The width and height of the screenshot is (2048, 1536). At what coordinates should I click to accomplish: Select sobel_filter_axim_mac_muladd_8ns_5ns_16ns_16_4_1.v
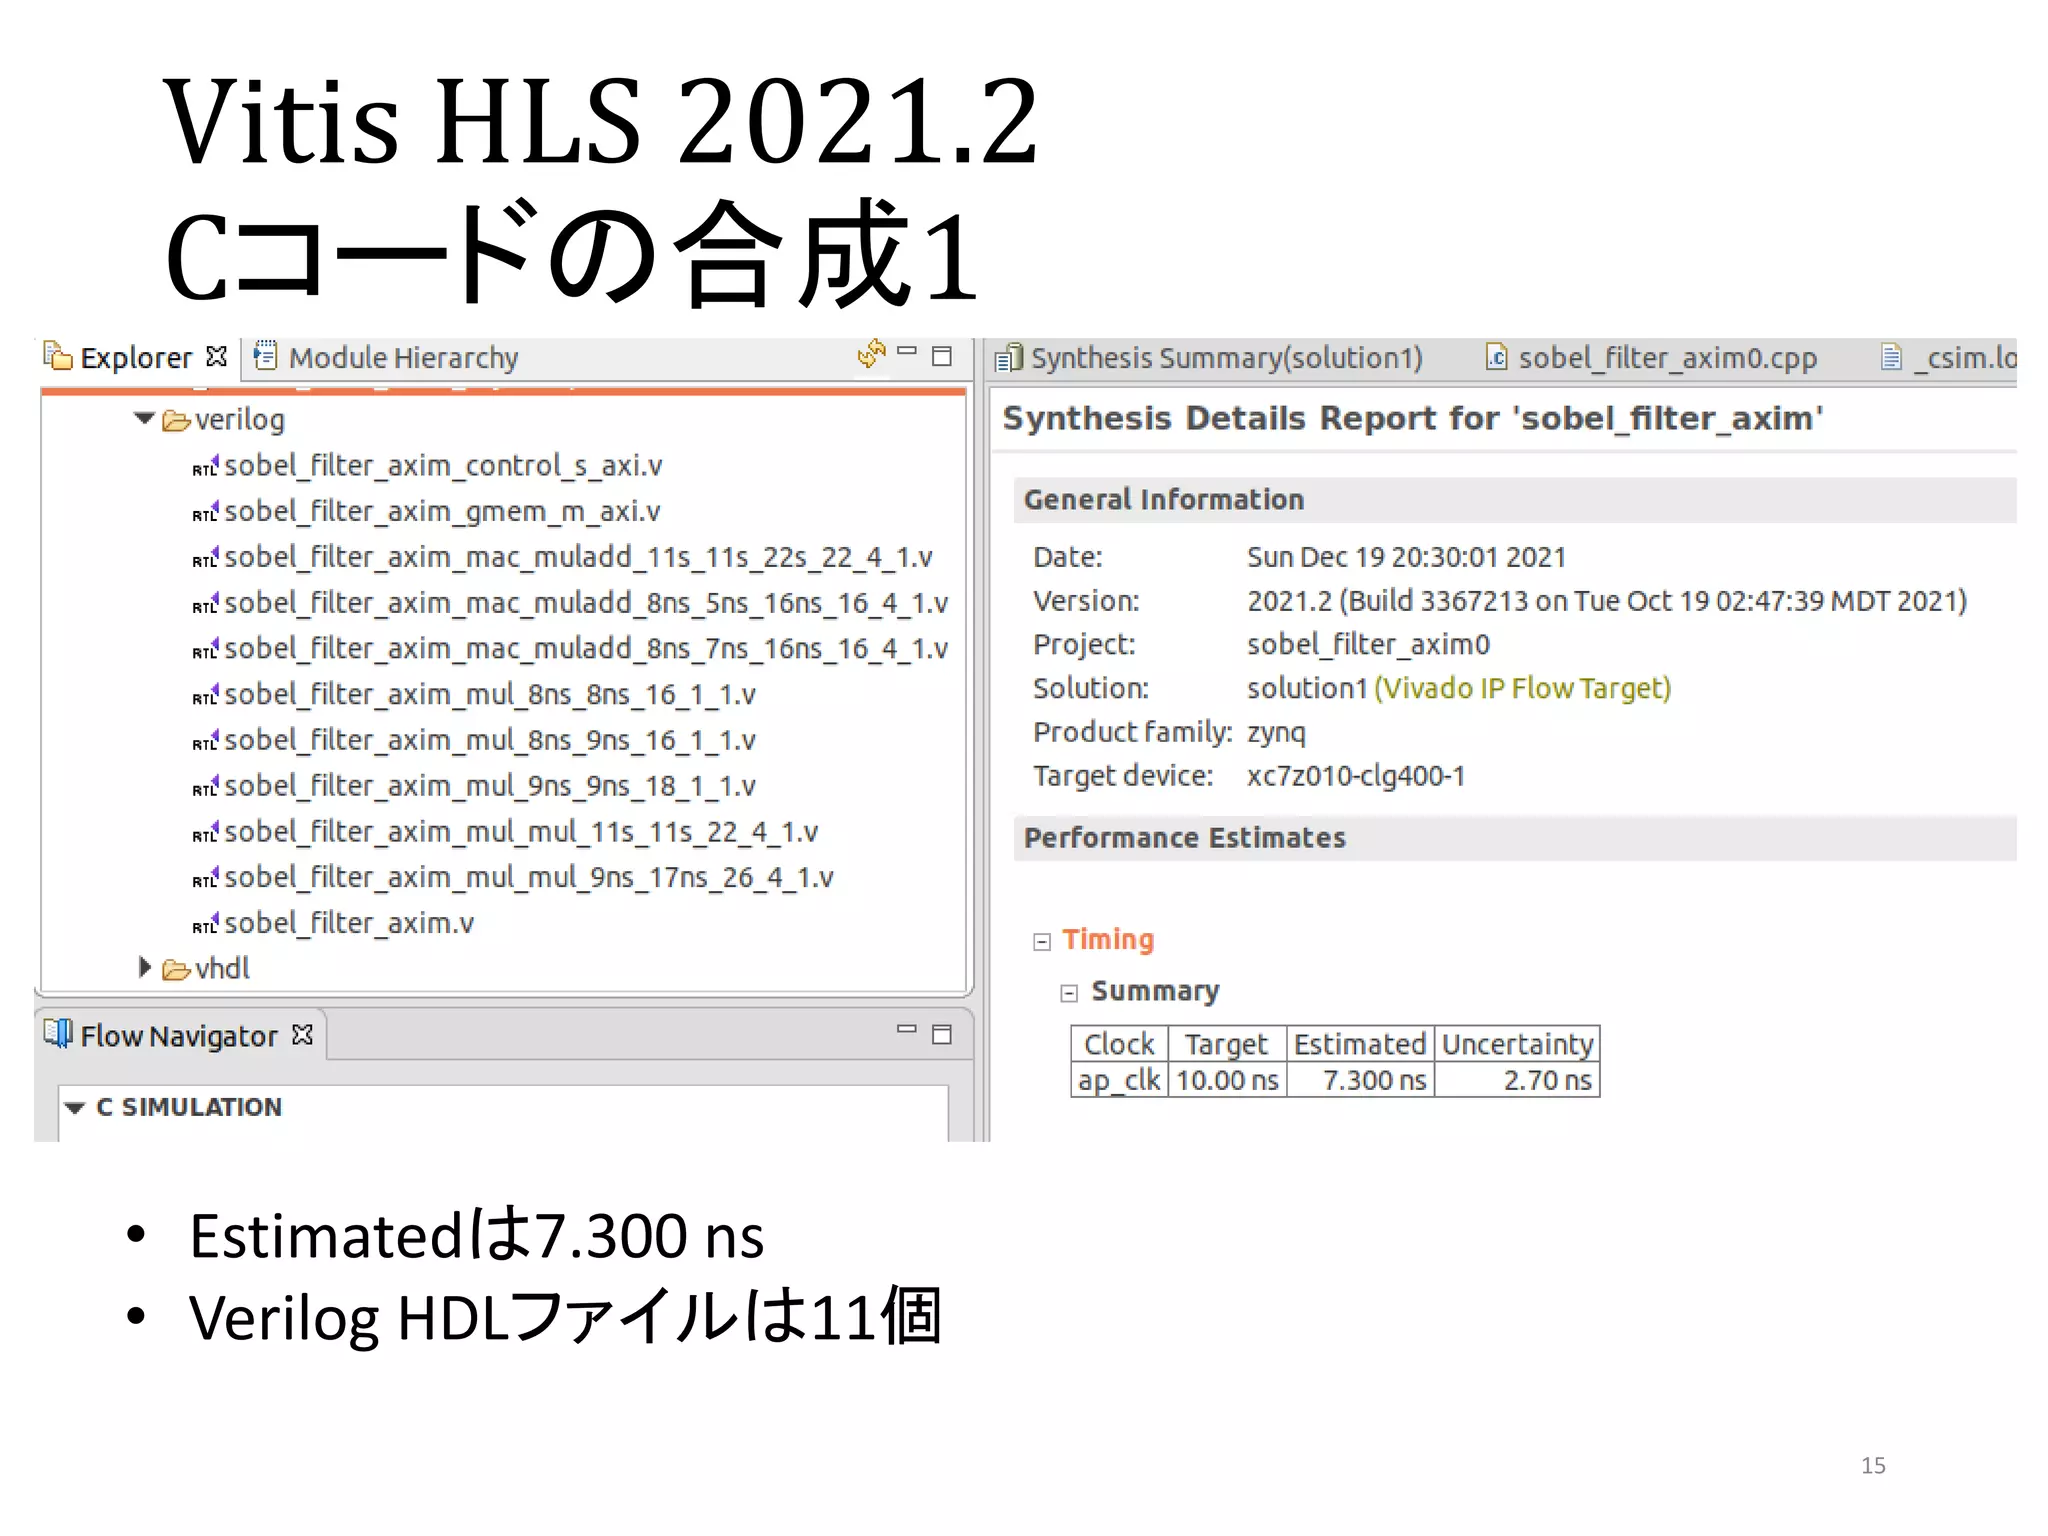586,603
